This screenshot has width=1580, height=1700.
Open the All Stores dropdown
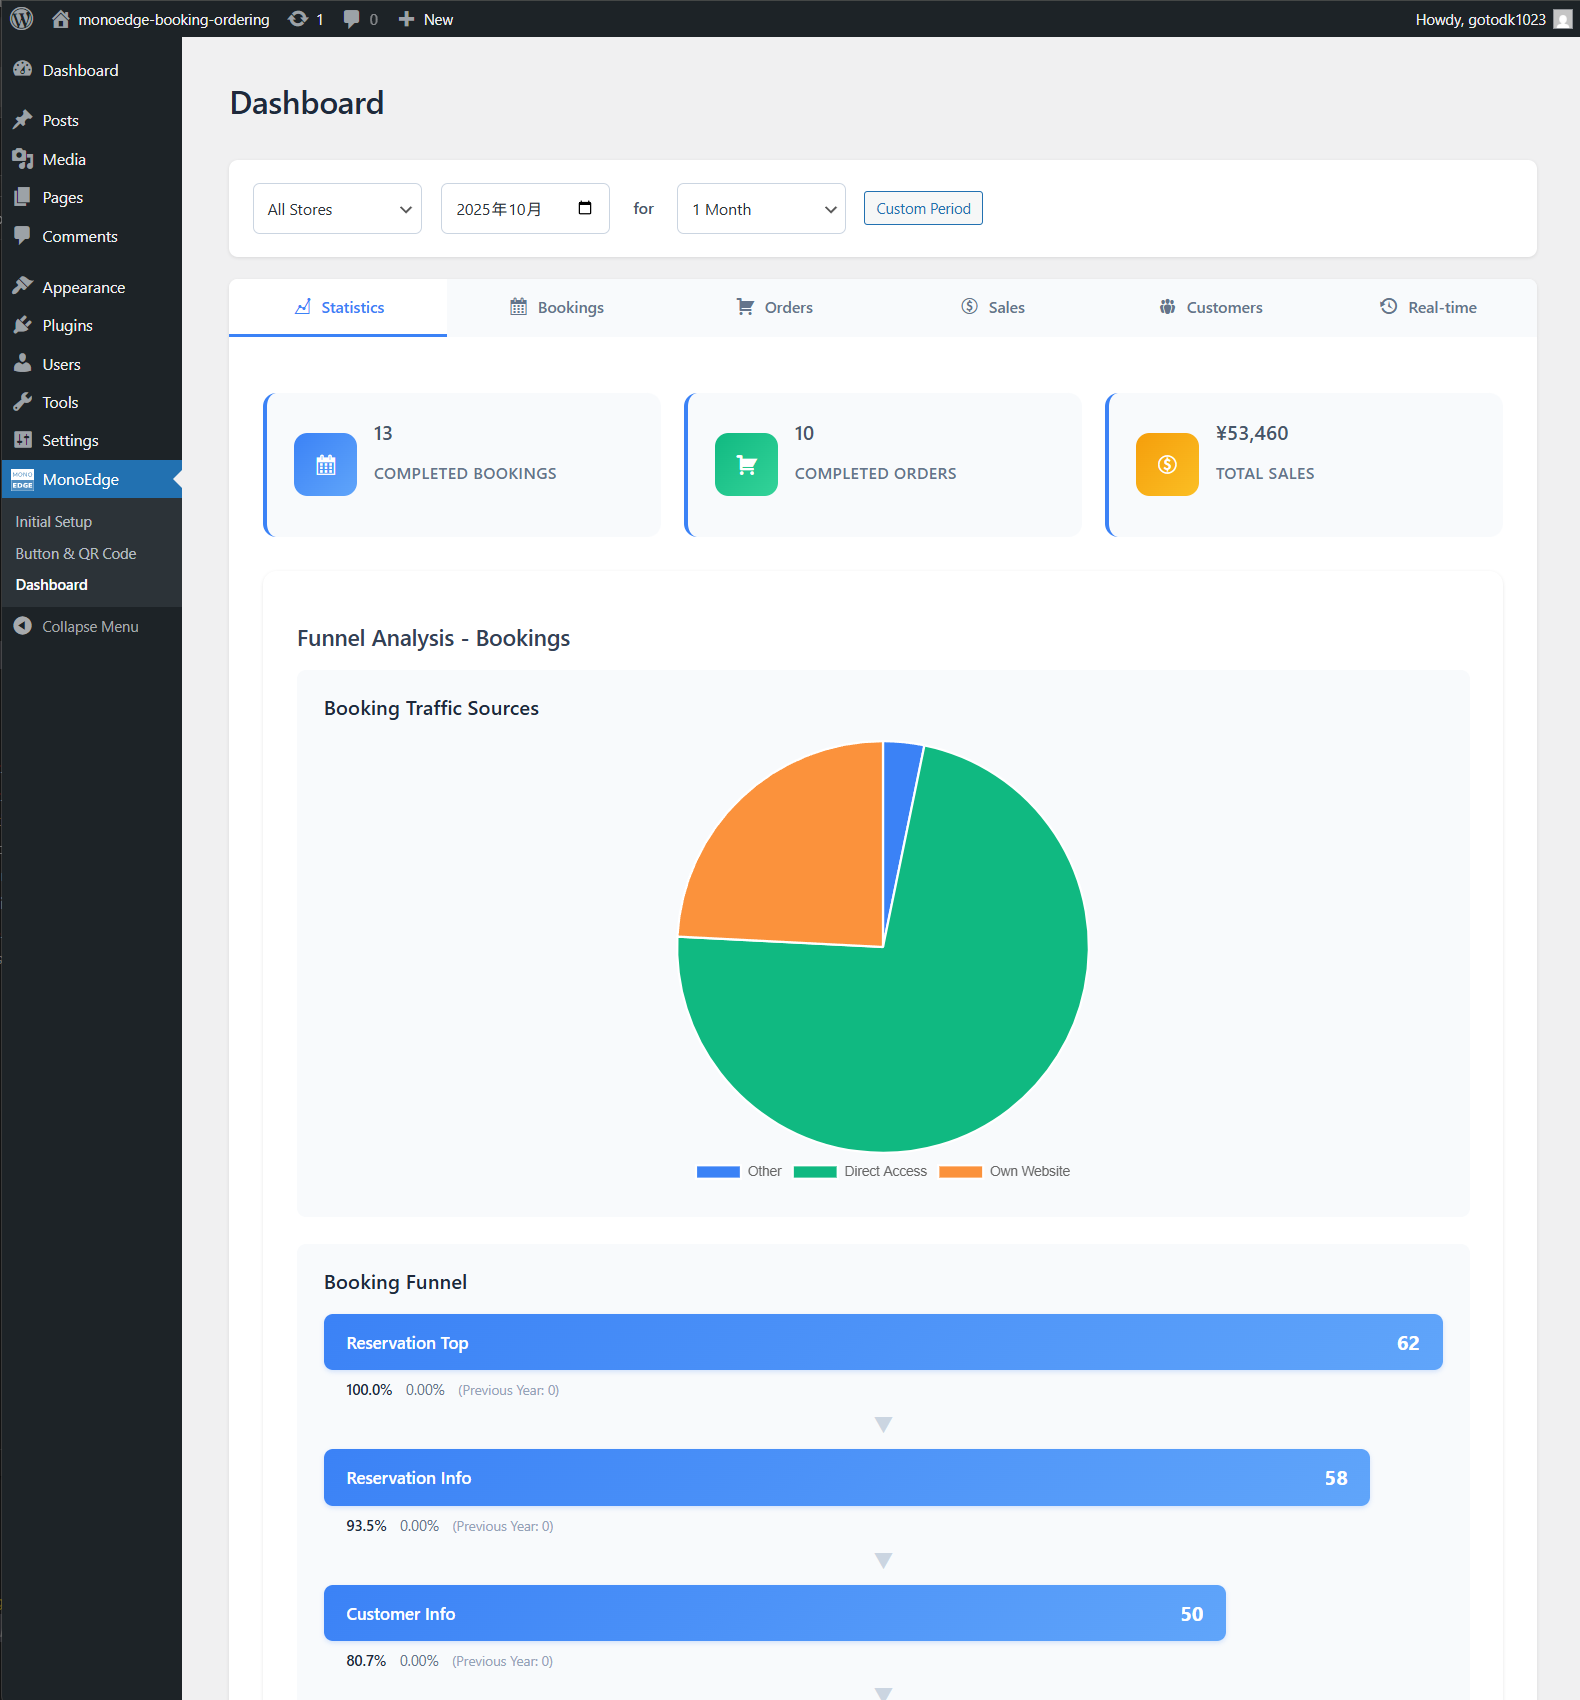point(337,209)
